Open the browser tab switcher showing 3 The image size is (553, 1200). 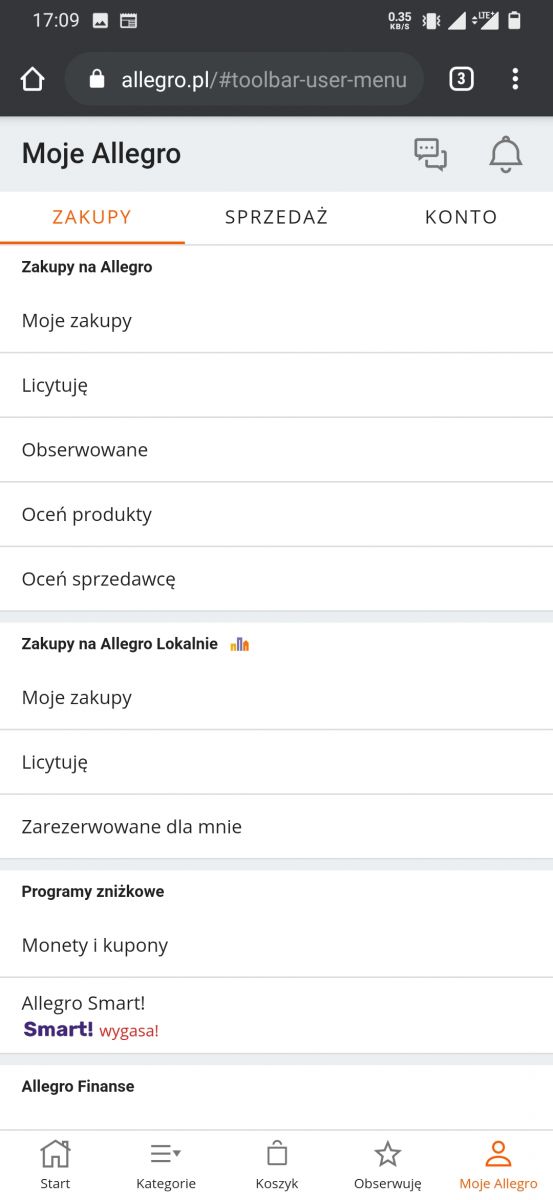click(461, 79)
